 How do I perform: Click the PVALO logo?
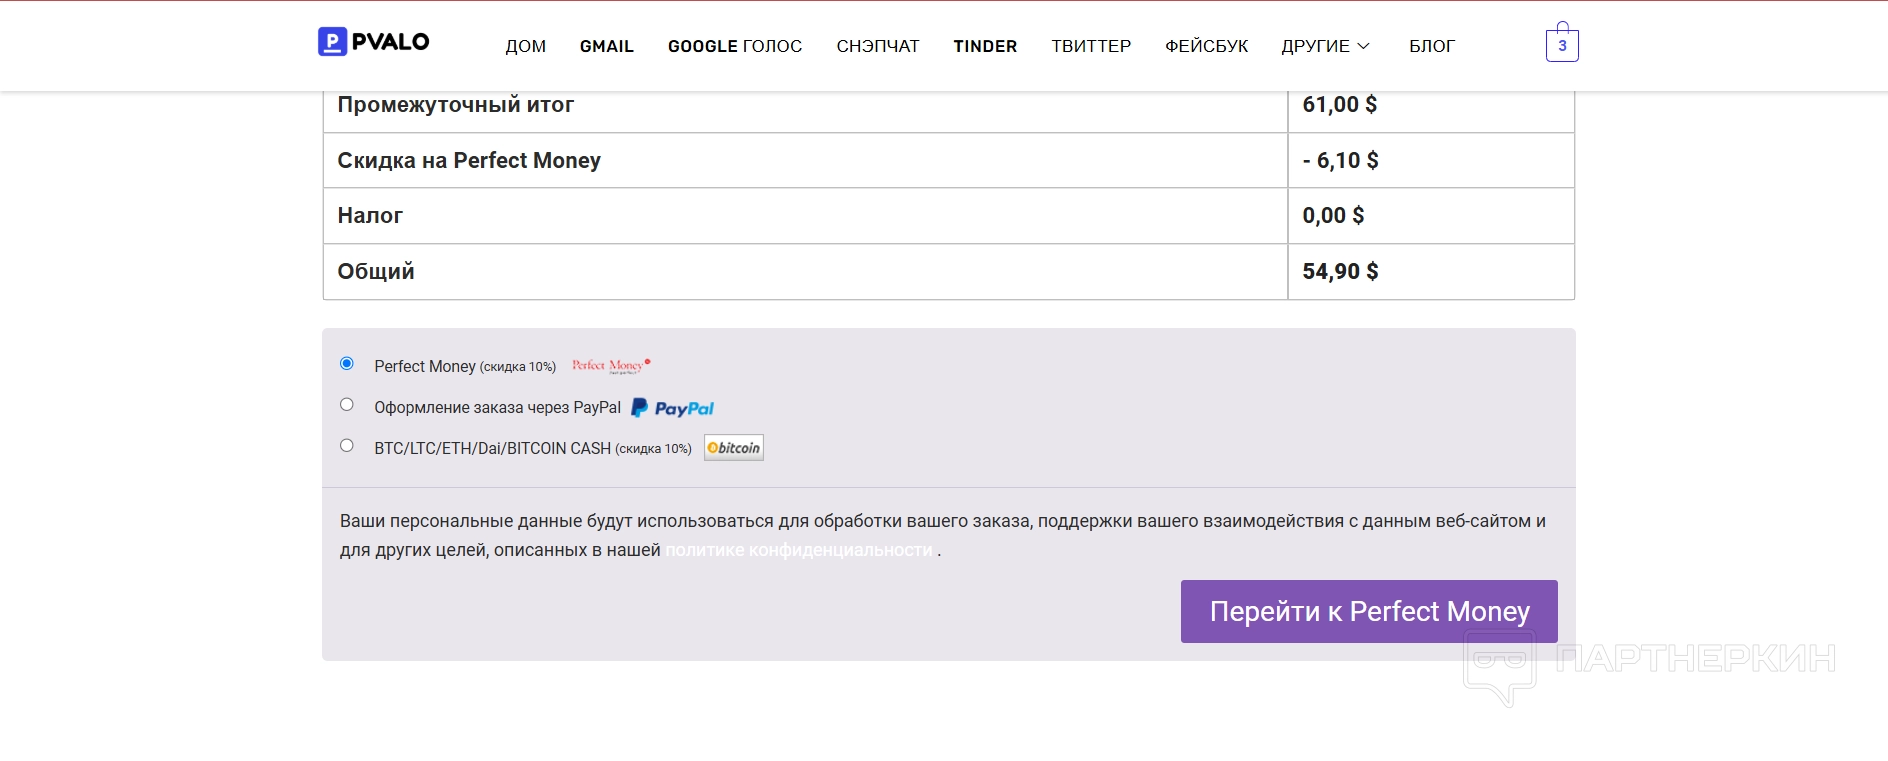click(x=374, y=42)
